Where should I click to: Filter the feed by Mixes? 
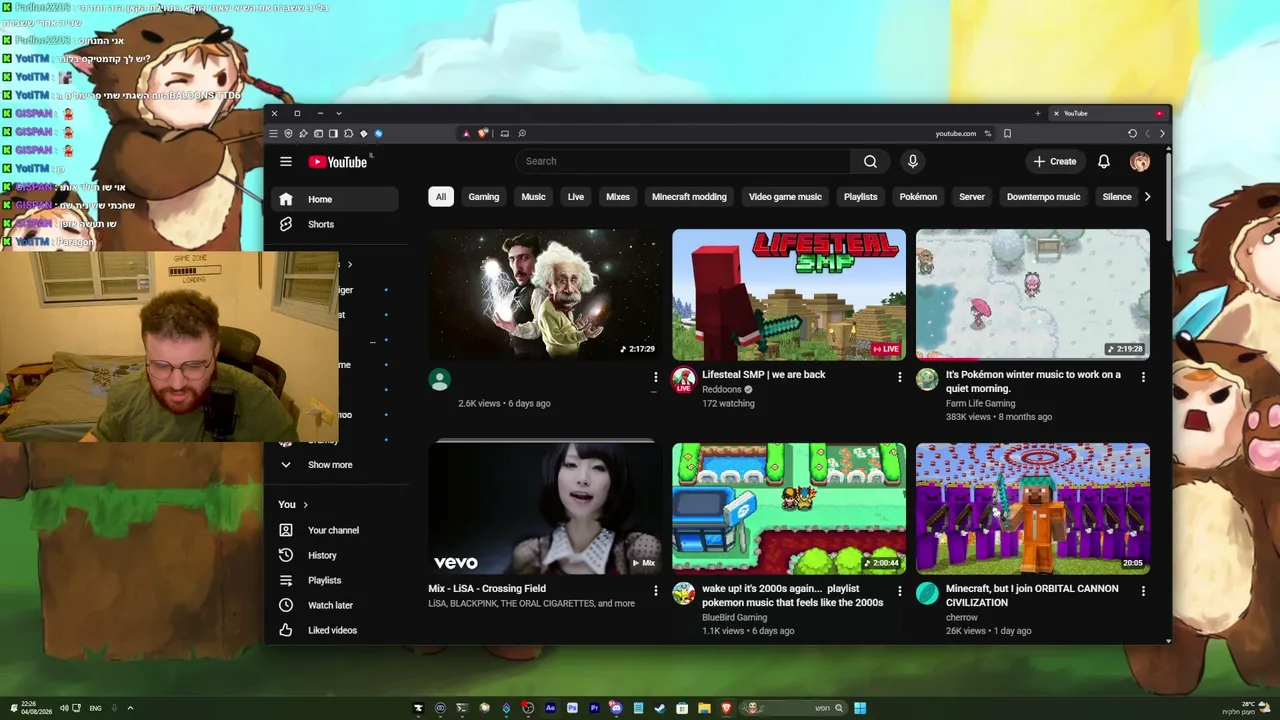(x=618, y=197)
